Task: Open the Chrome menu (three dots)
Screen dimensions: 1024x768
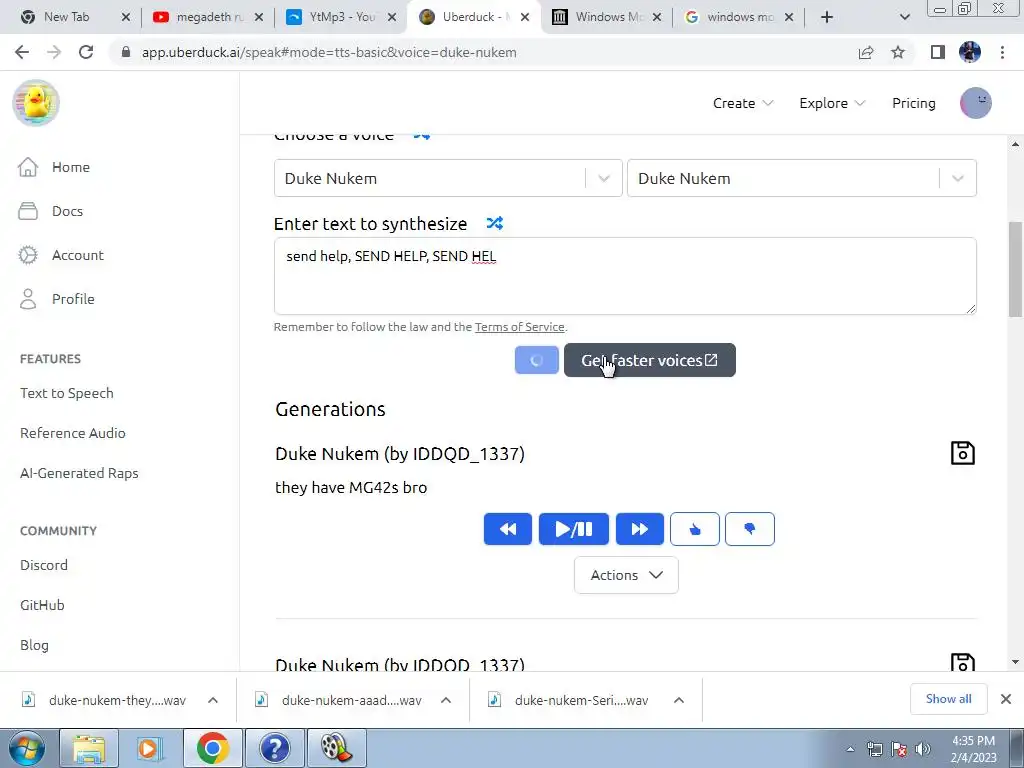Action: (x=1002, y=52)
